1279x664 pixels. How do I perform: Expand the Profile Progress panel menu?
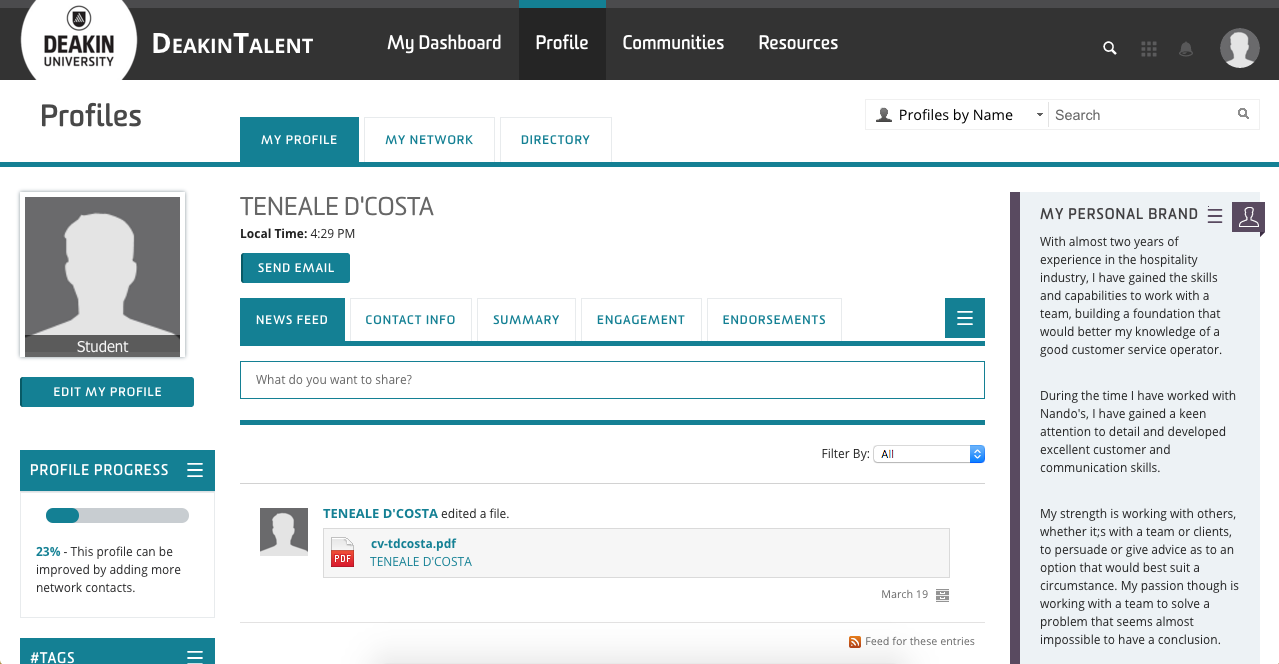point(195,470)
